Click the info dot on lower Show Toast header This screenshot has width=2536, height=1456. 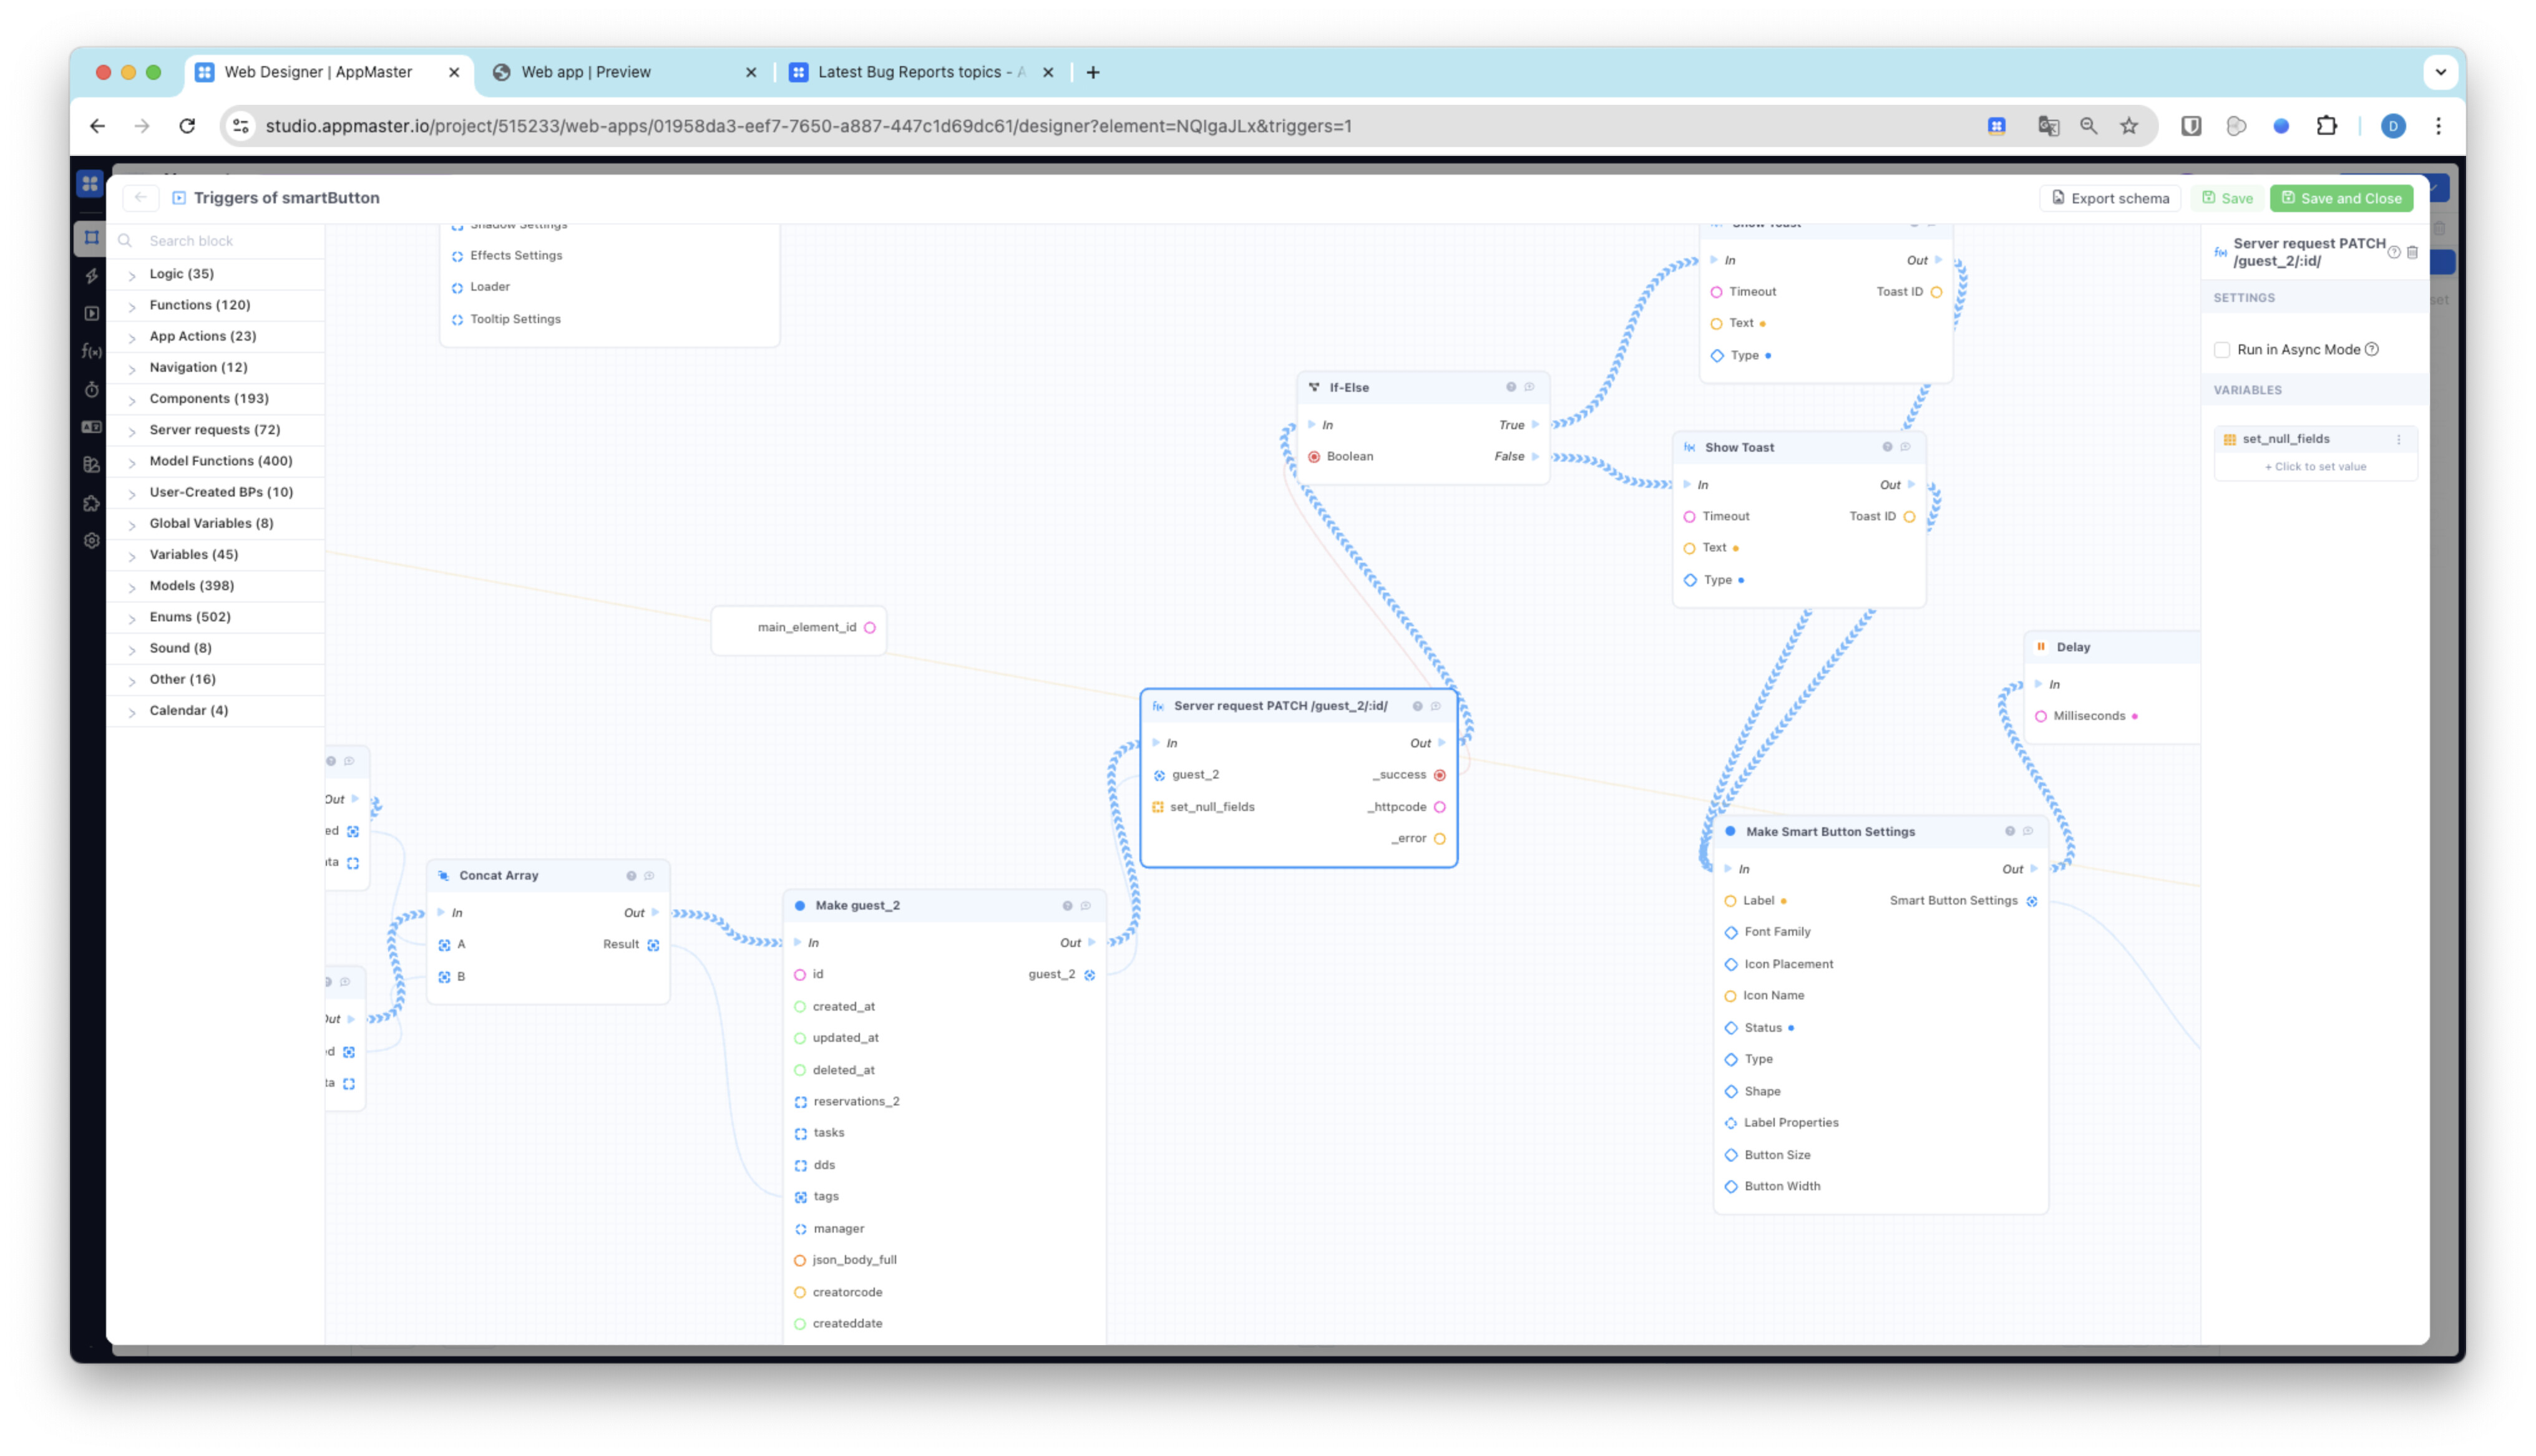click(x=1887, y=447)
